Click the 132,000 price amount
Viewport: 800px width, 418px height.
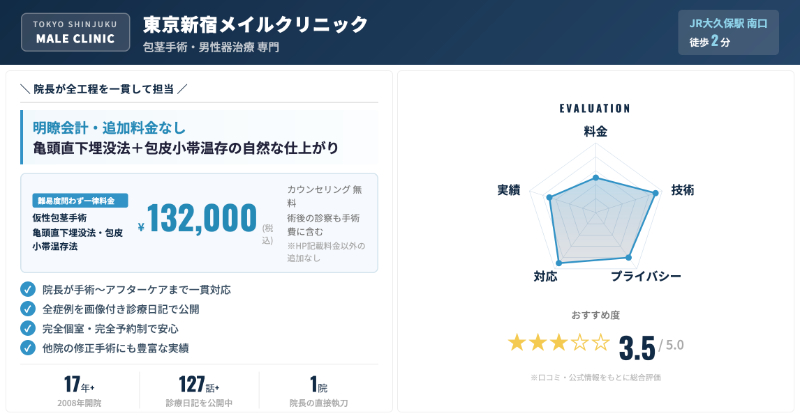[202, 218]
